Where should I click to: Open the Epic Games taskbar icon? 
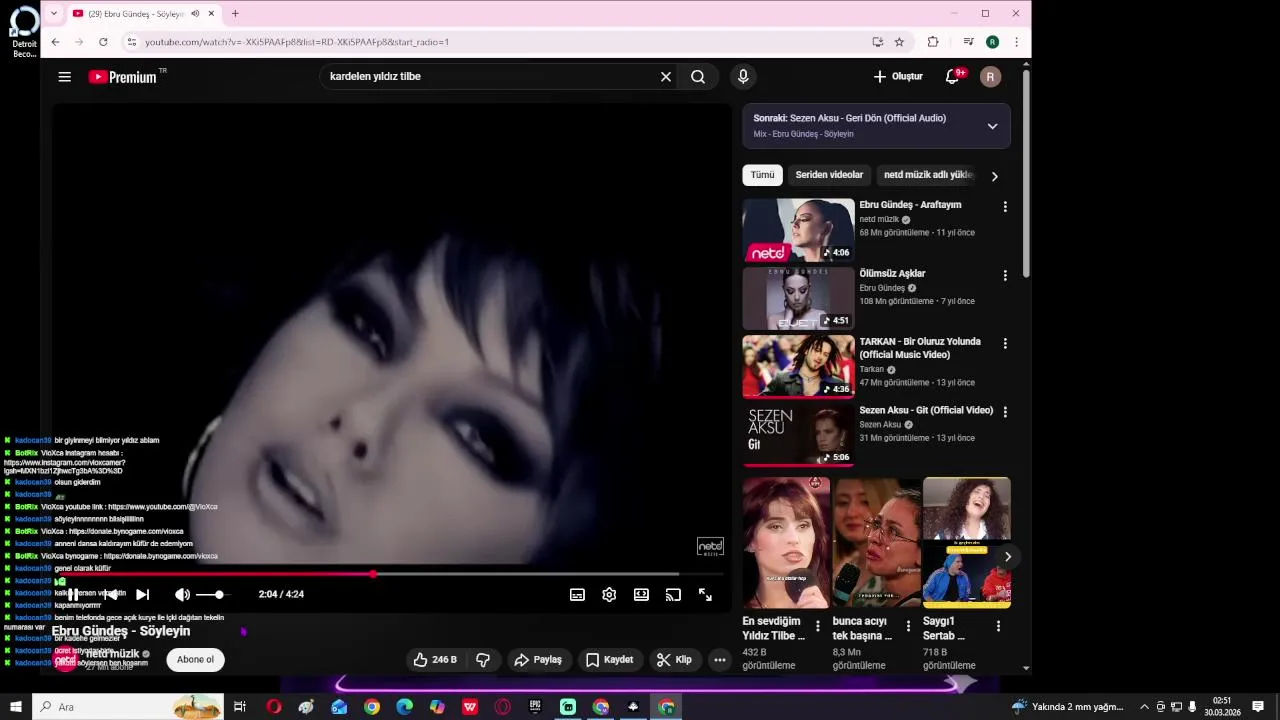pyautogui.click(x=535, y=707)
